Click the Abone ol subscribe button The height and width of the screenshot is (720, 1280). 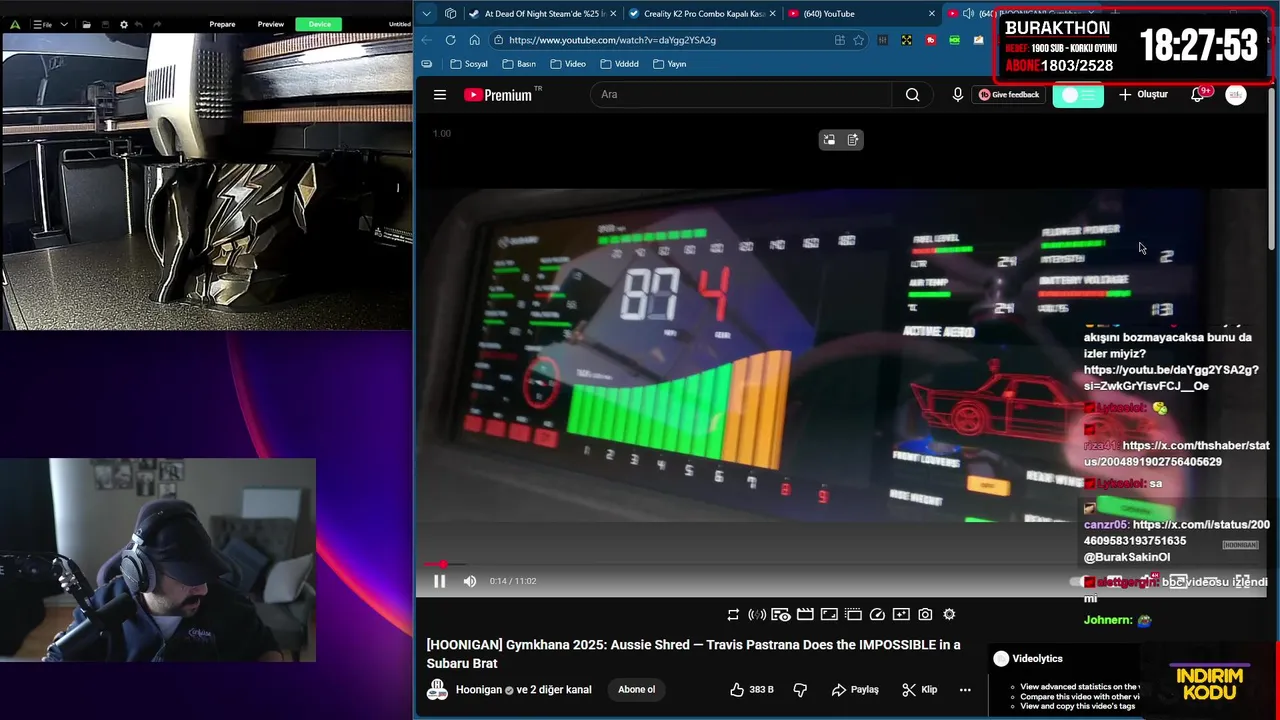point(636,689)
